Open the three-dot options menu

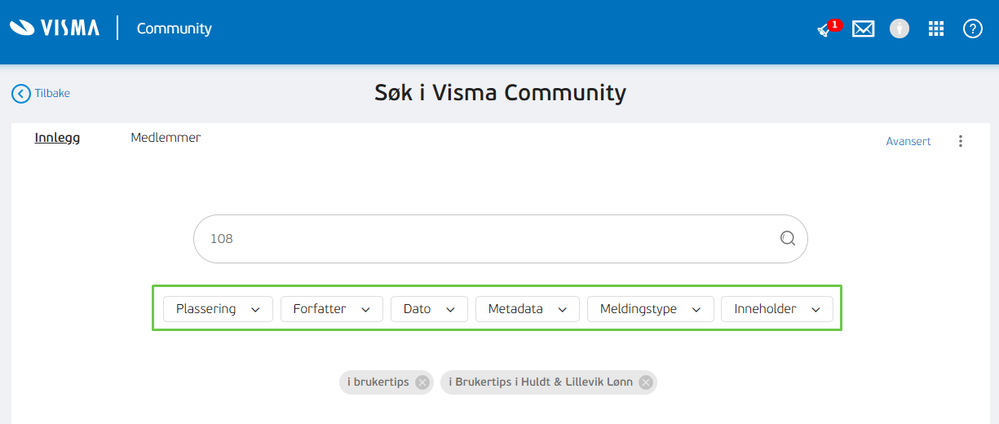click(x=961, y=141)
